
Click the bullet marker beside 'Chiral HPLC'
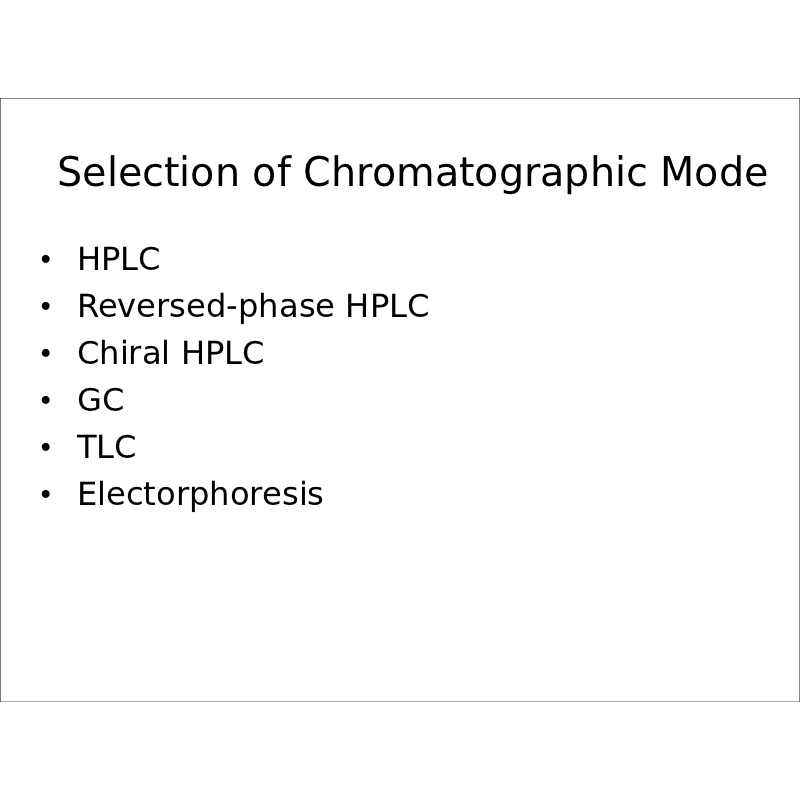45,355
